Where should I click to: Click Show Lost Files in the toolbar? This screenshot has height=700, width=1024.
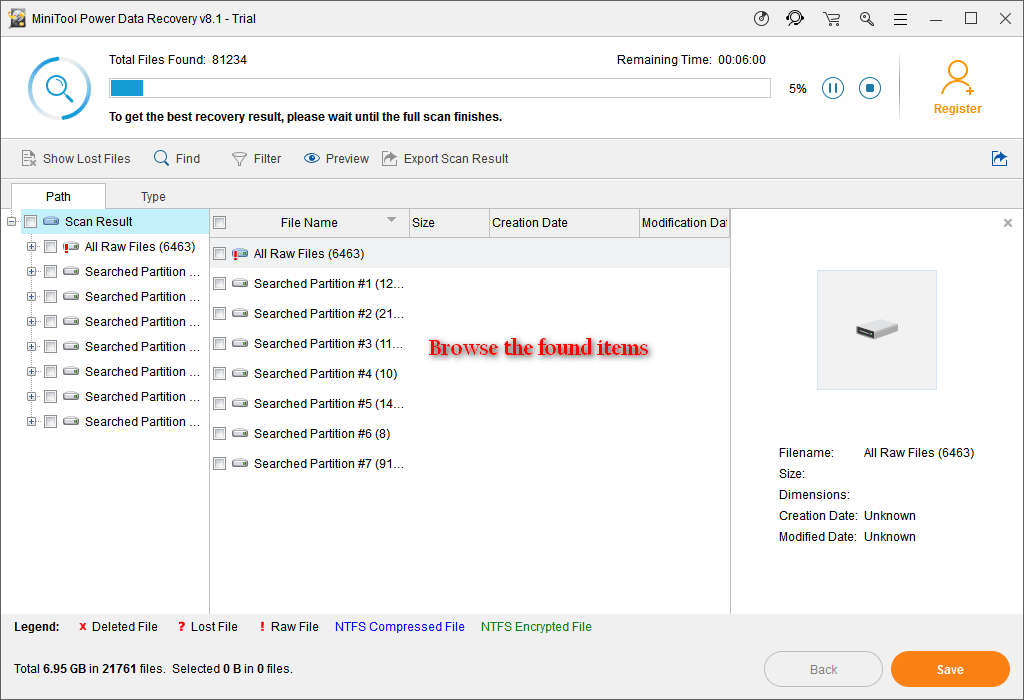(x=76, y=159)
